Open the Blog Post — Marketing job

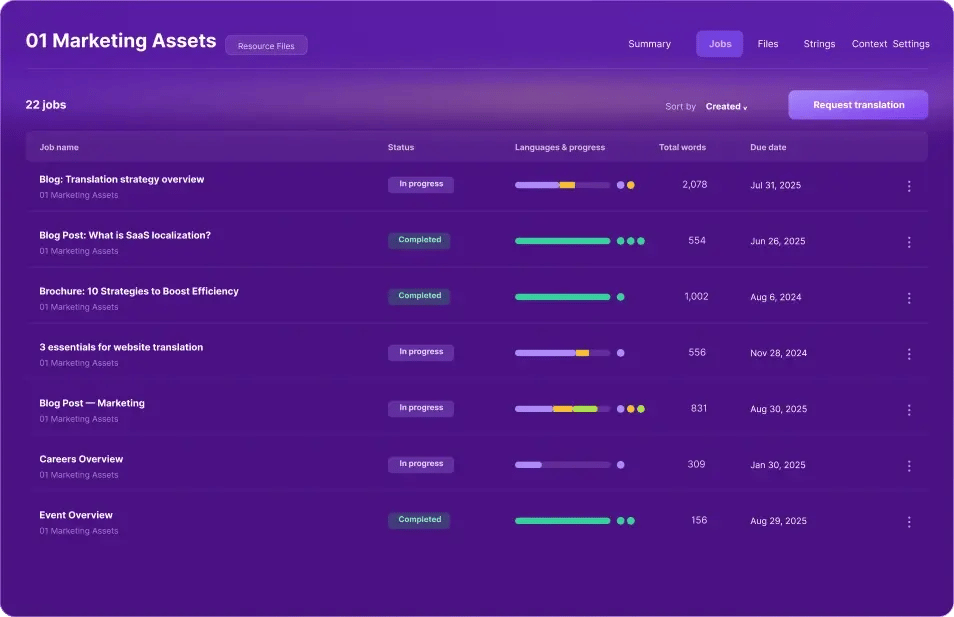tap(92, 403)
